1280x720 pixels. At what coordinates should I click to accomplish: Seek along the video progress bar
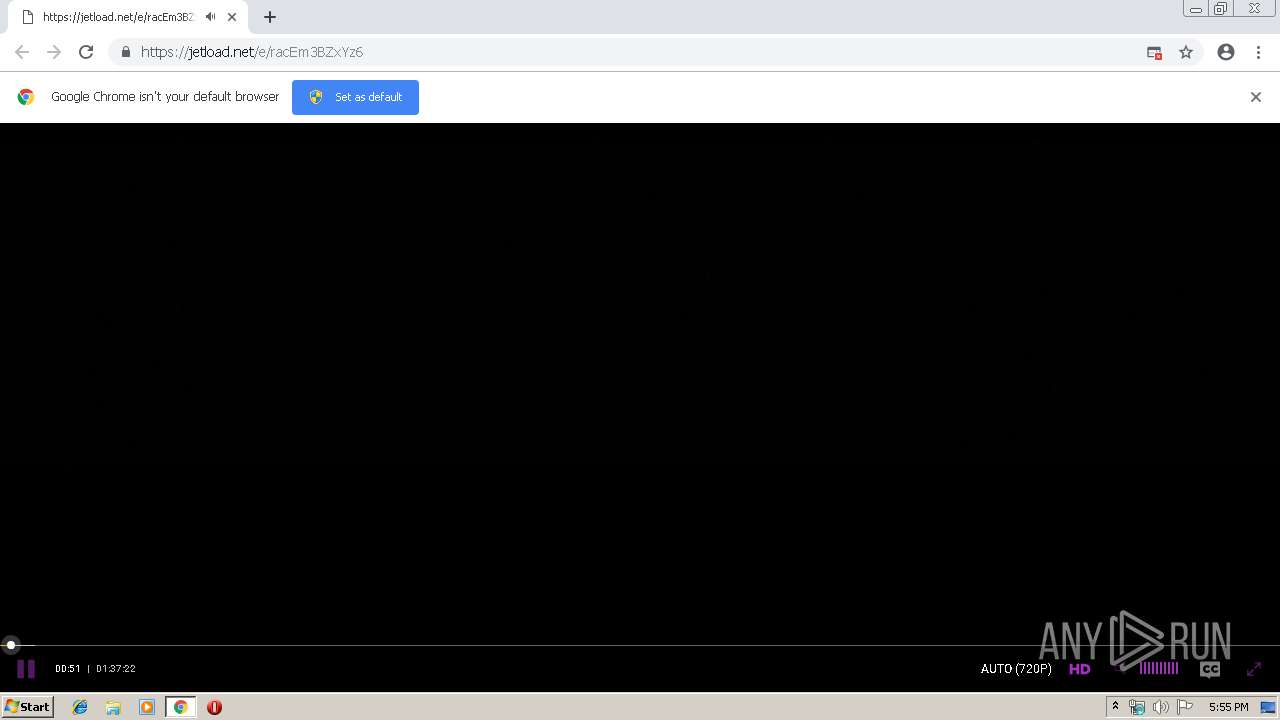coord(640,646)
